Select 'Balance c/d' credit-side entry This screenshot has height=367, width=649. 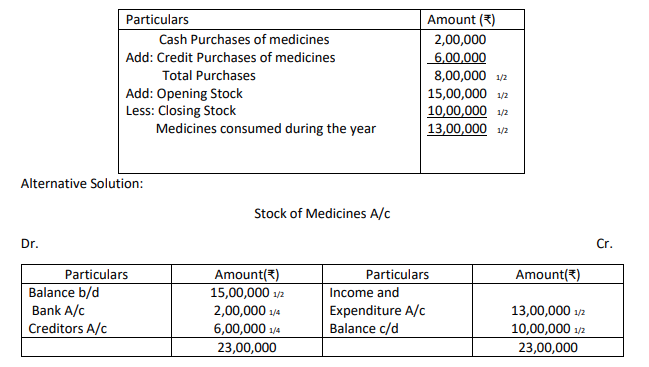tap(364, 329)
